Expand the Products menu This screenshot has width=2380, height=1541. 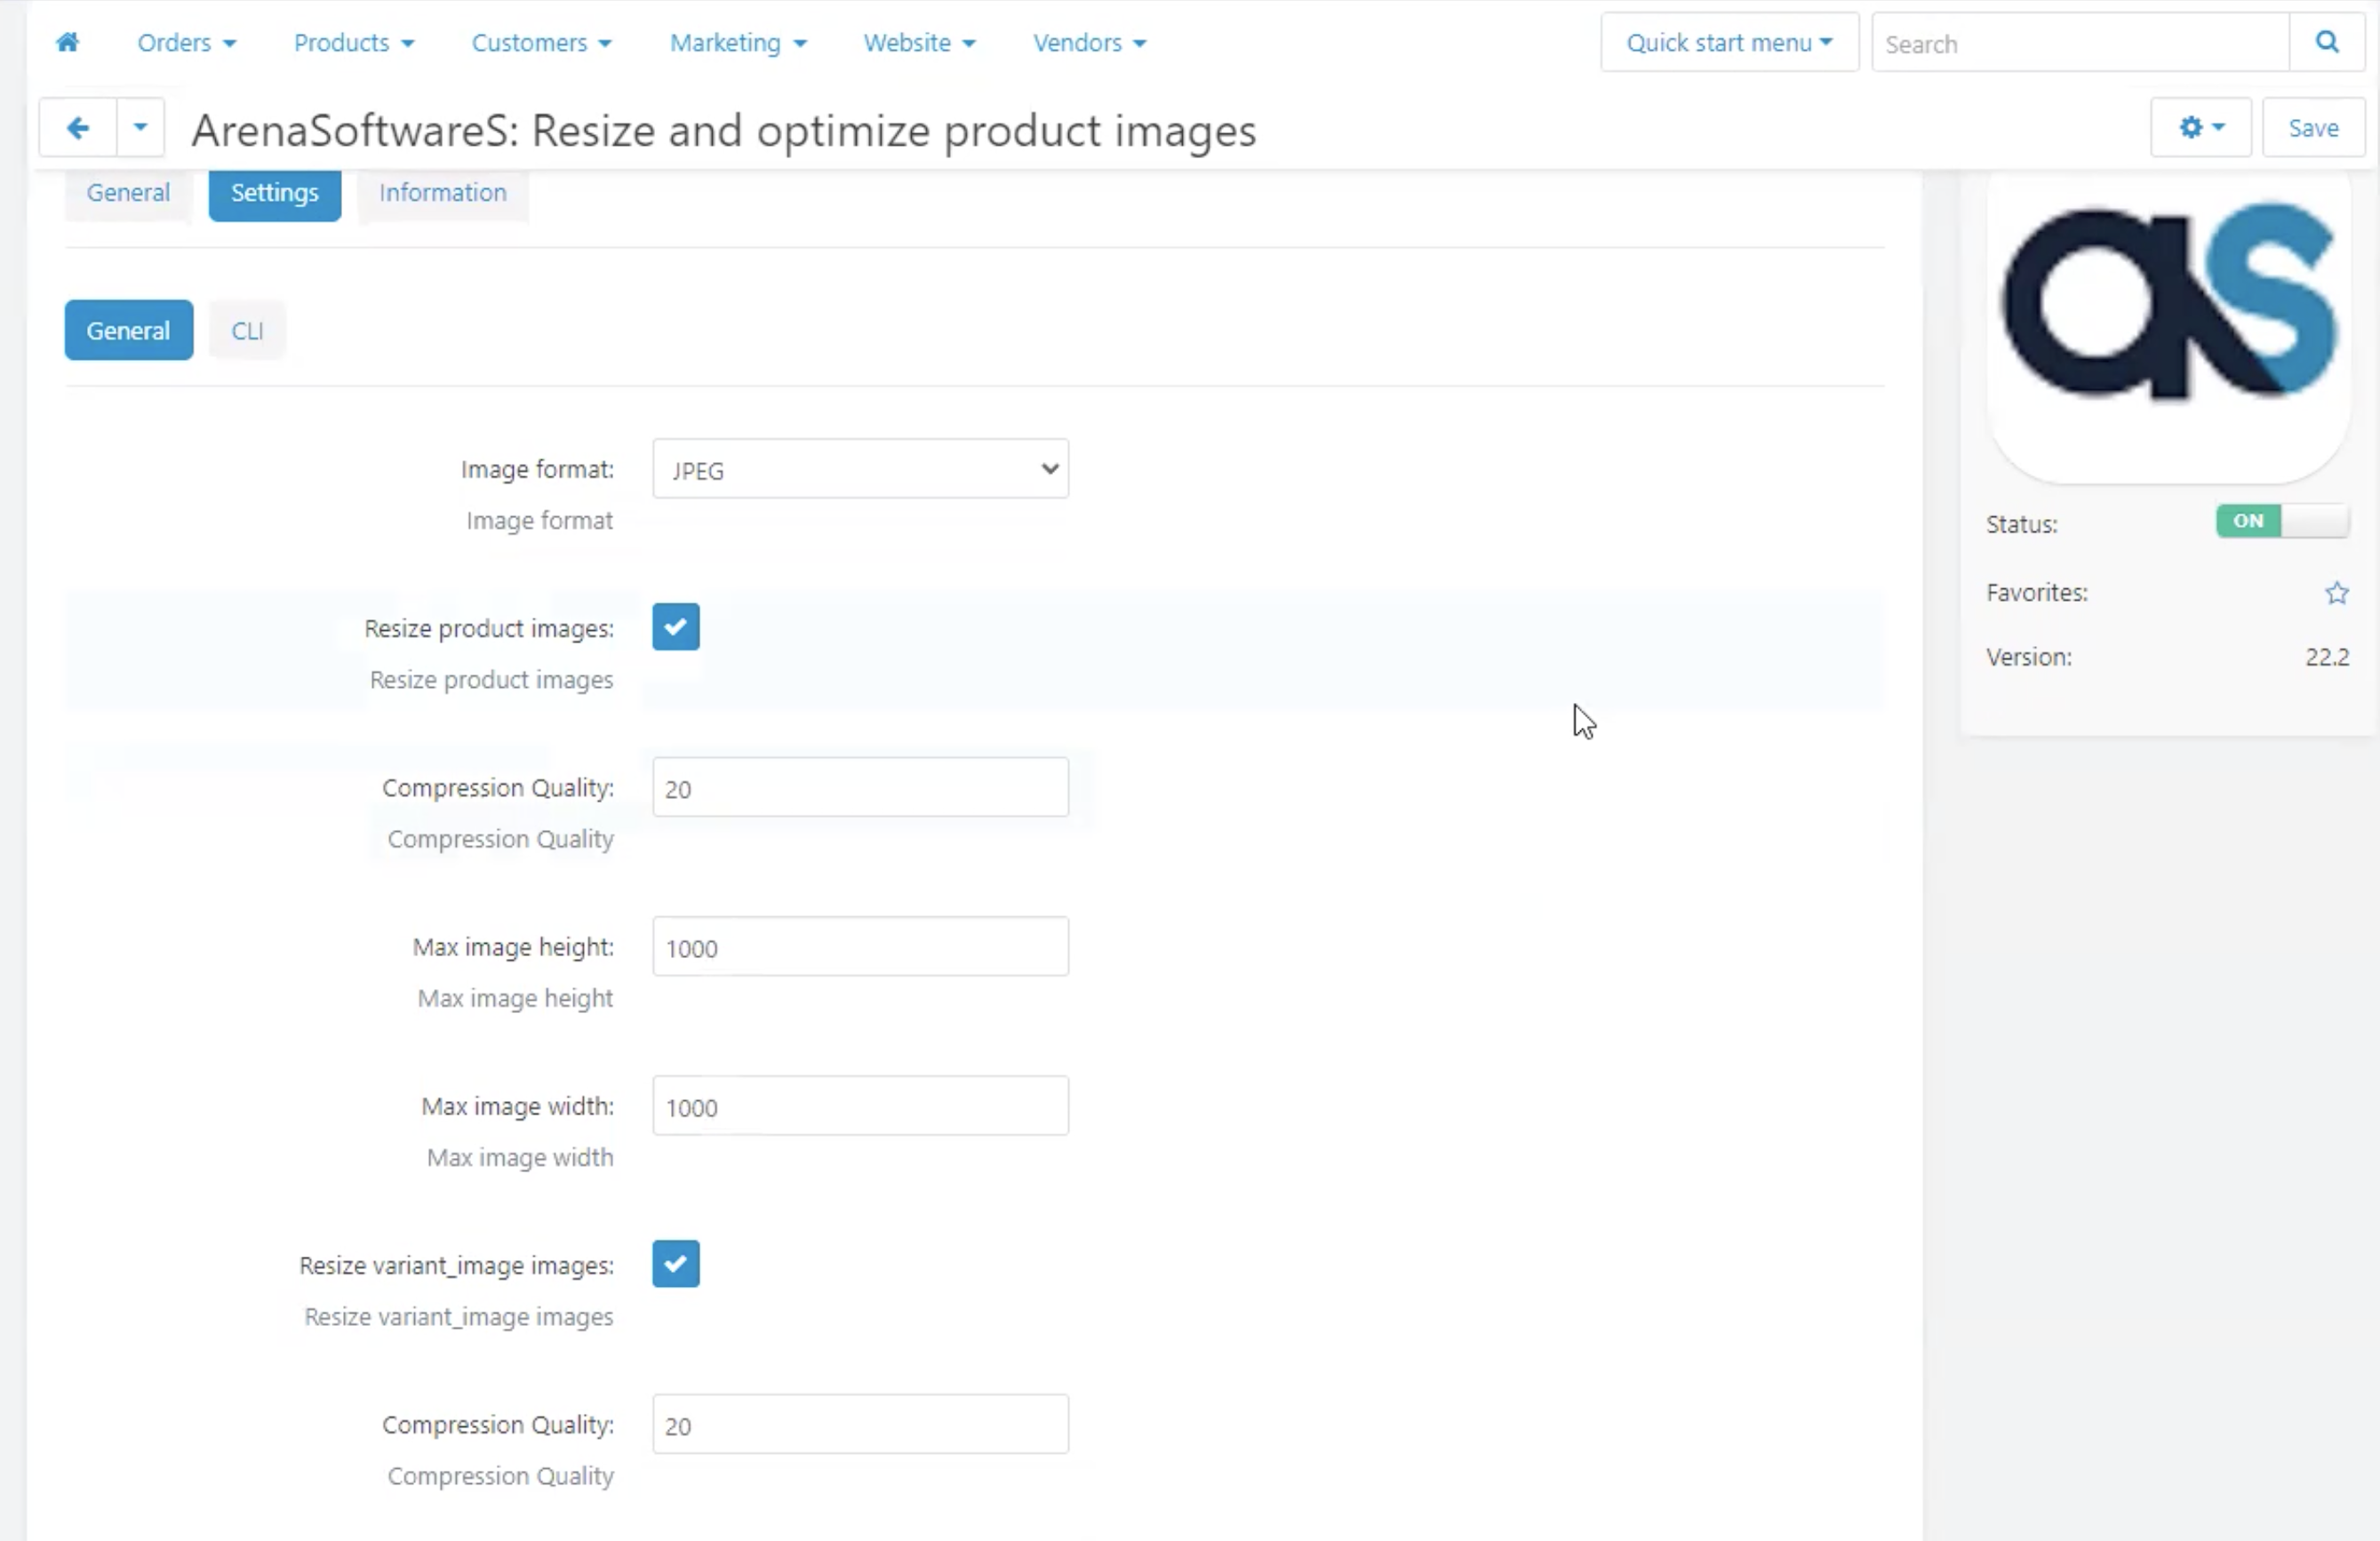(x=353, y=43)
